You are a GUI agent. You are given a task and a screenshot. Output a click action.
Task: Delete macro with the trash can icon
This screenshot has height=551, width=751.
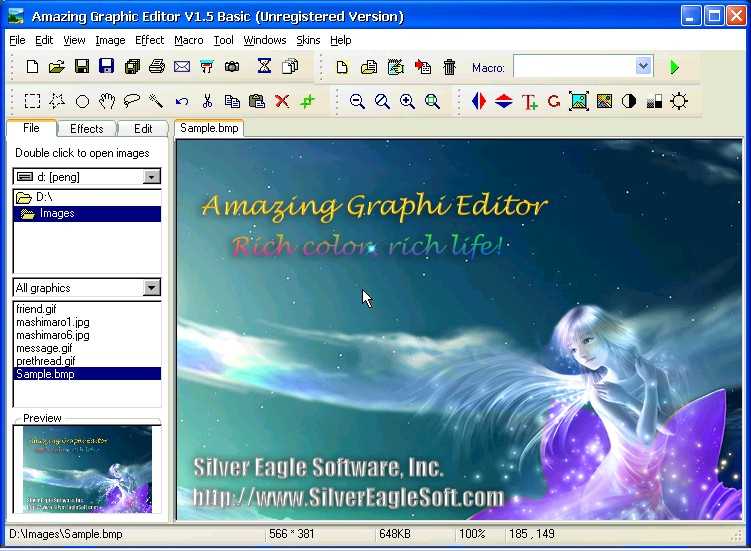point(449,67)
